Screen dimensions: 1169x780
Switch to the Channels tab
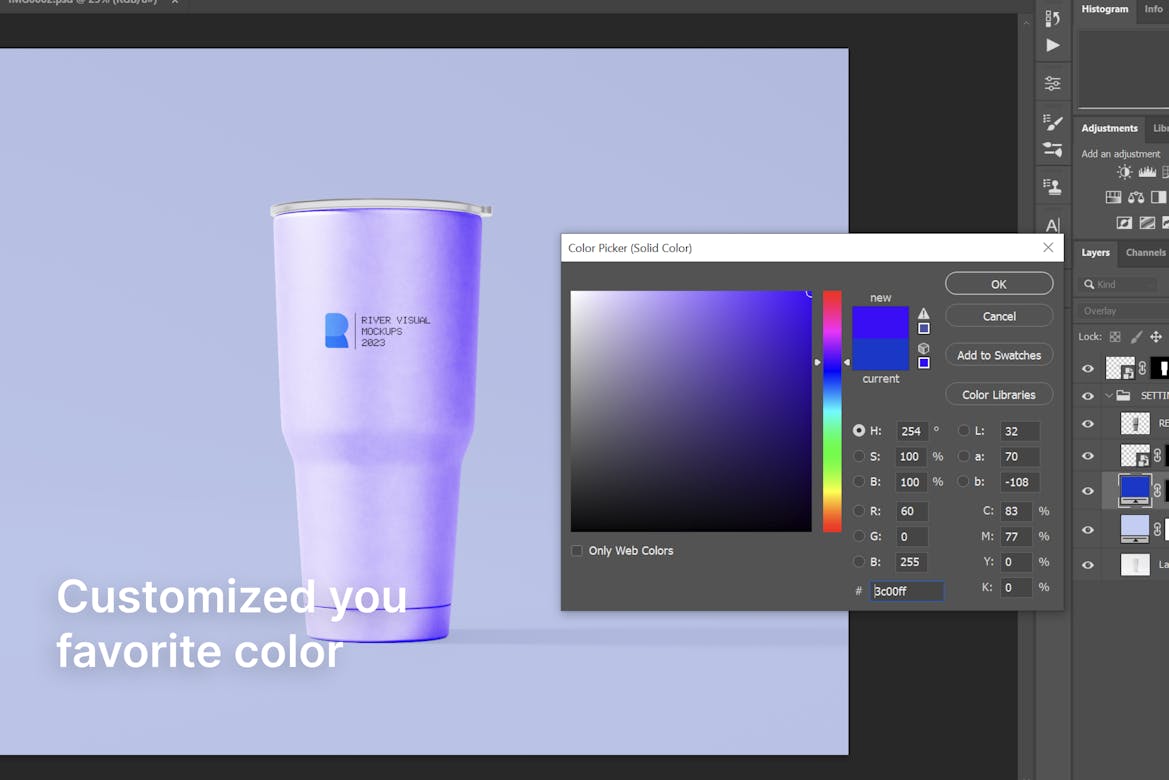point(1145,253)
